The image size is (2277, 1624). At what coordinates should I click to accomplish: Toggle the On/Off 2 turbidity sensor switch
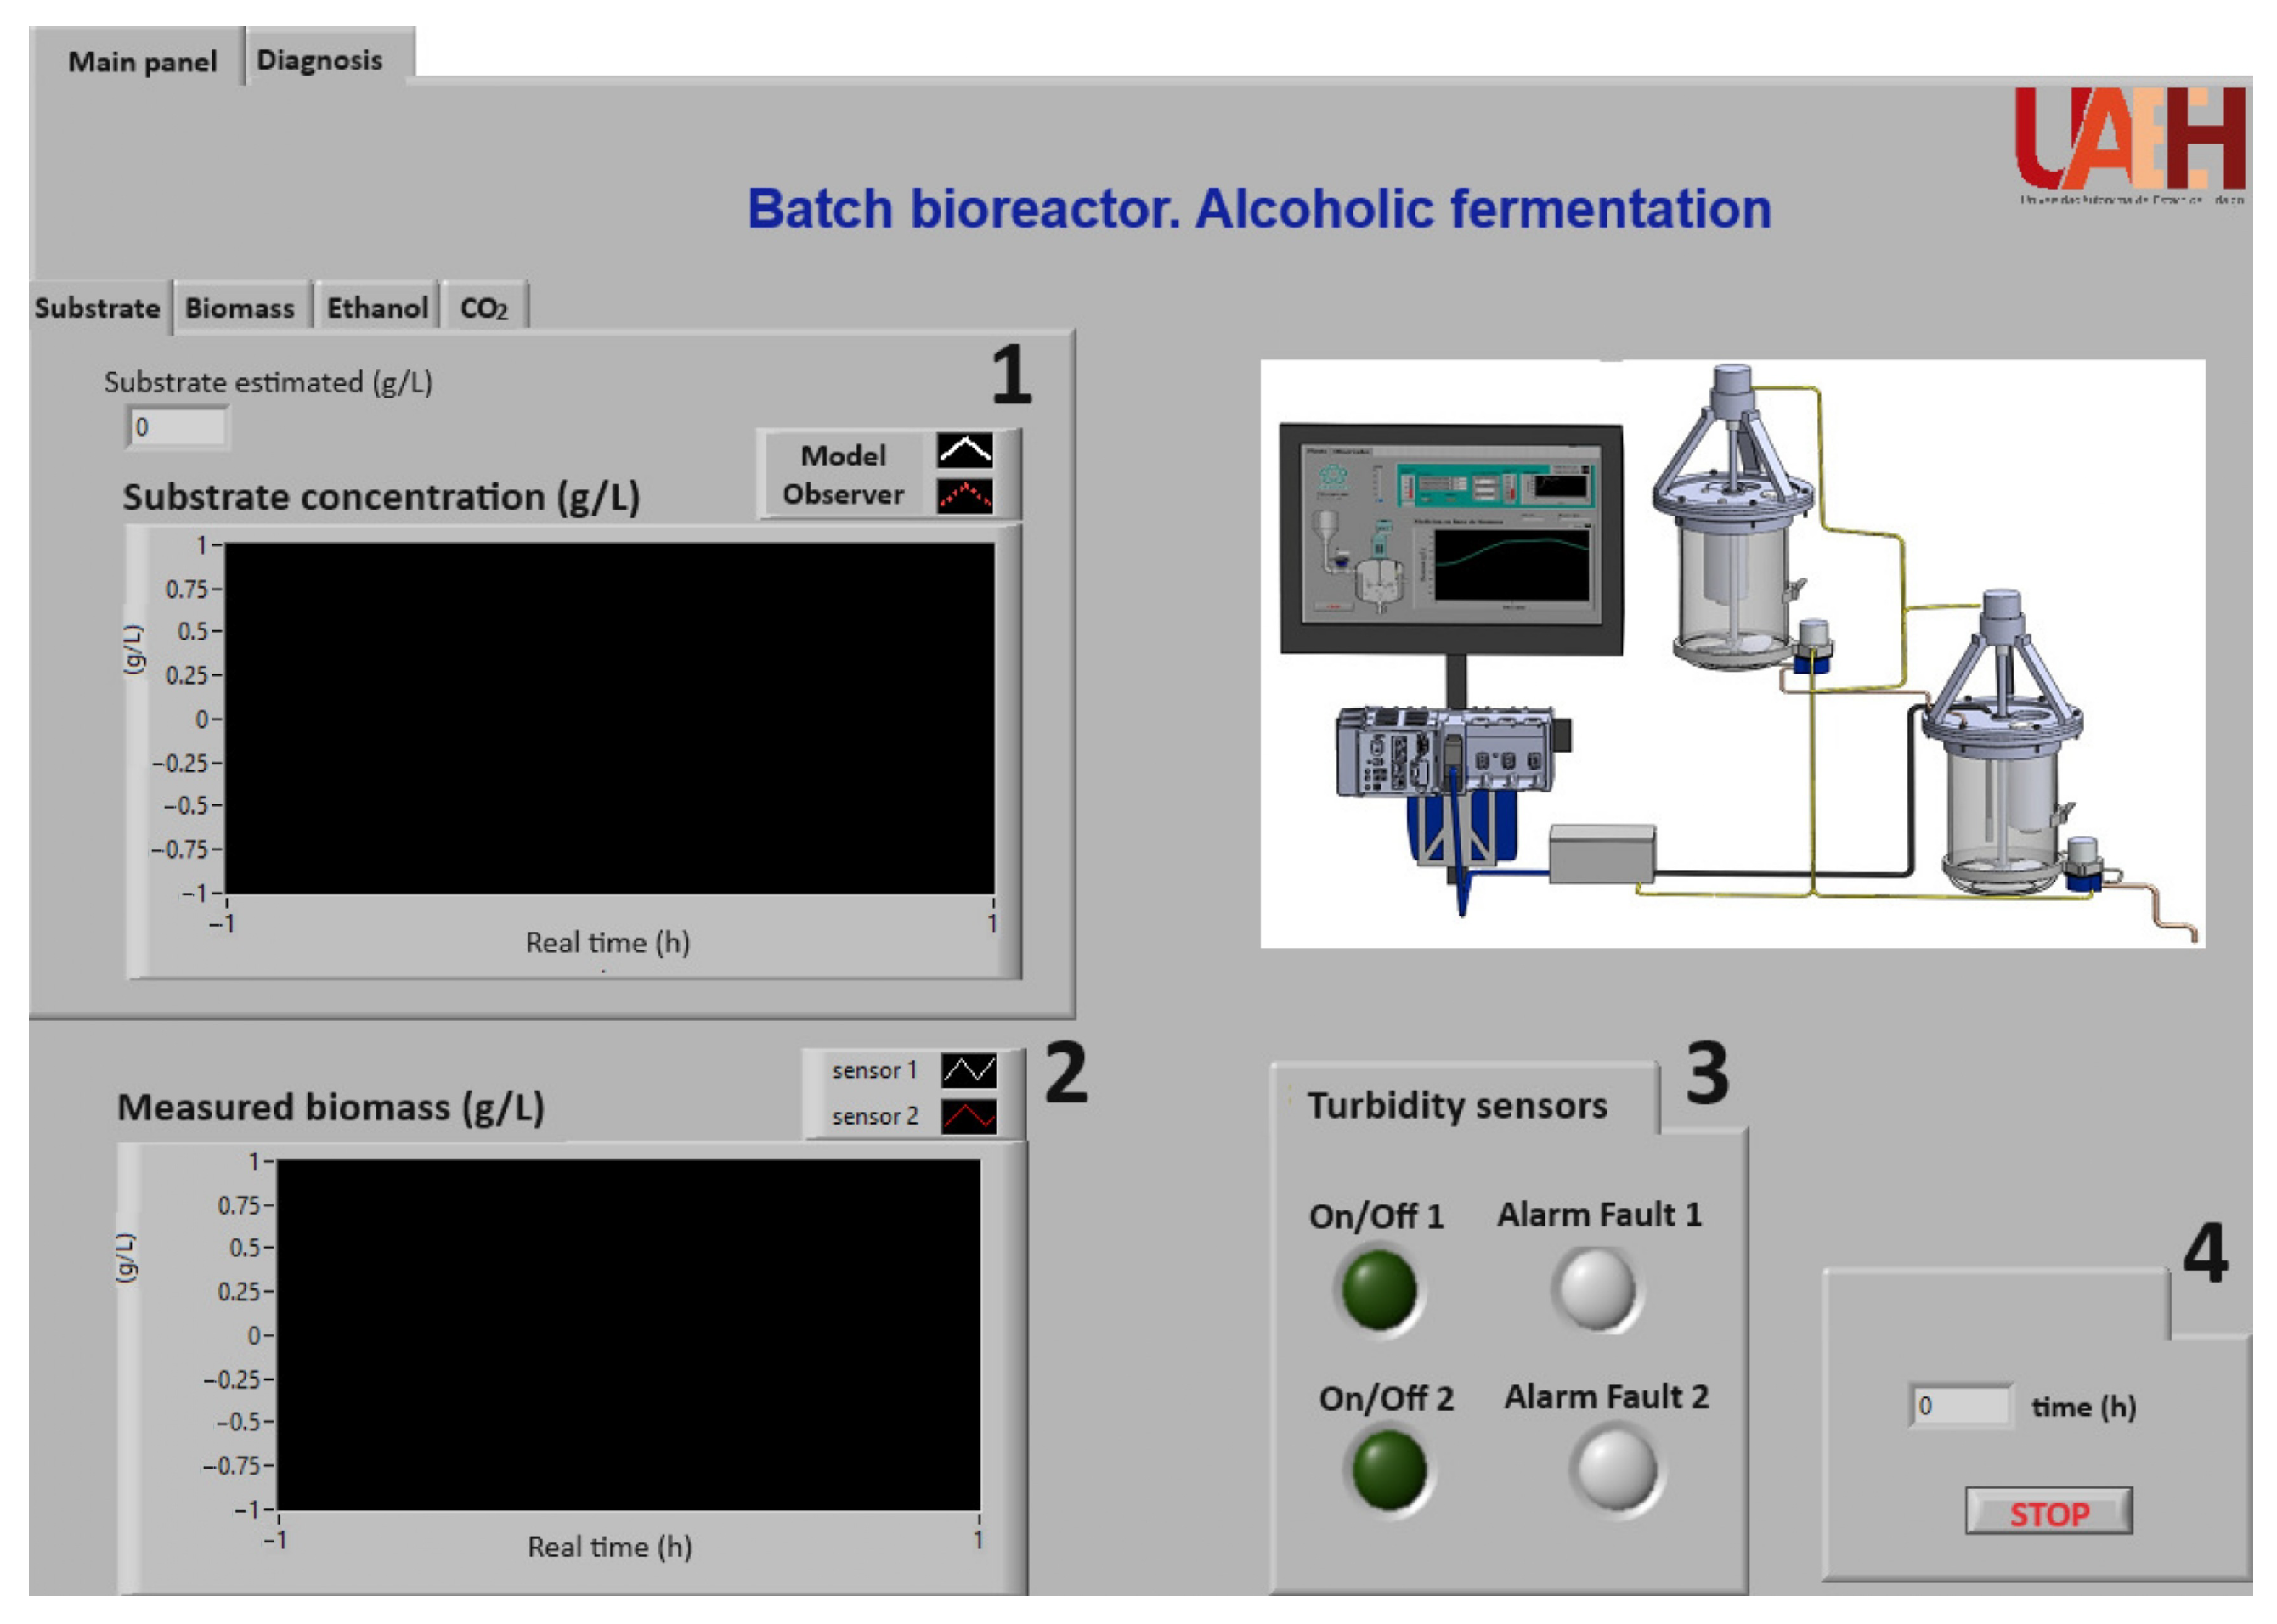click(x=1388, y=1470)
